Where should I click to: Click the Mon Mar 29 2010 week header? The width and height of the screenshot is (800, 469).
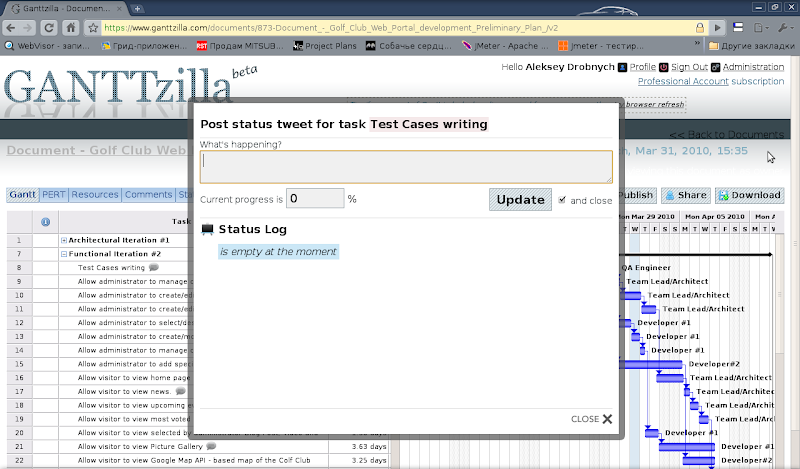tap(648, 216)
